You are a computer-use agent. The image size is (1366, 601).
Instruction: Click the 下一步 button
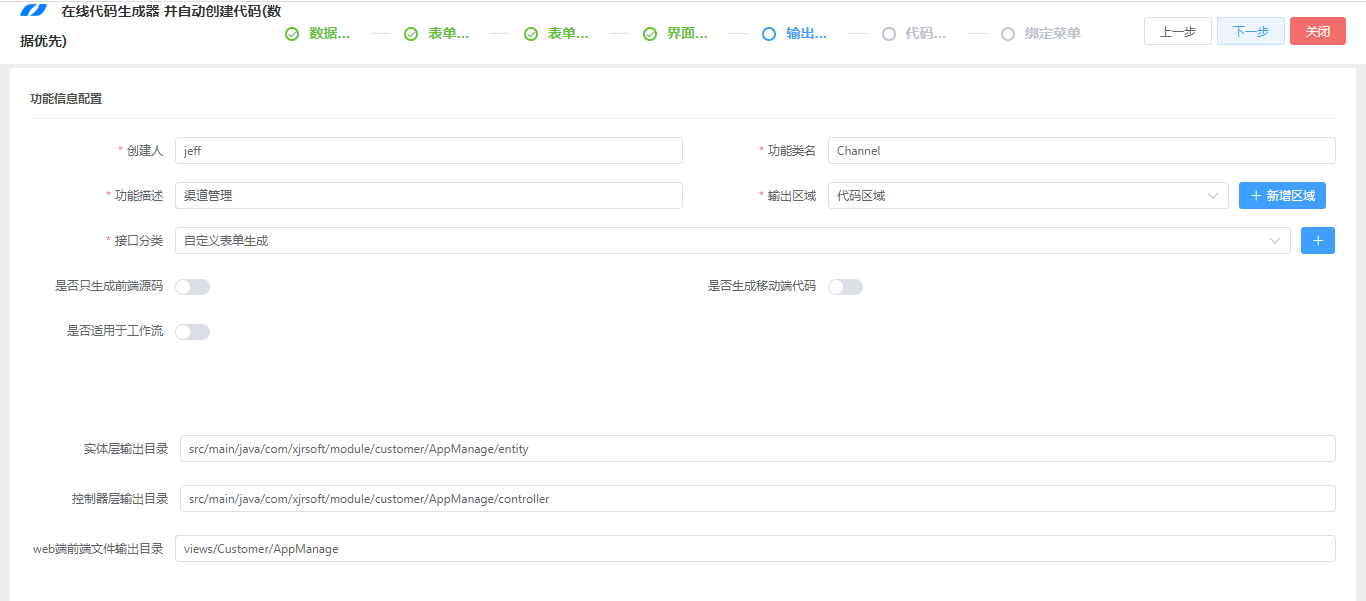coord(1250,31)
